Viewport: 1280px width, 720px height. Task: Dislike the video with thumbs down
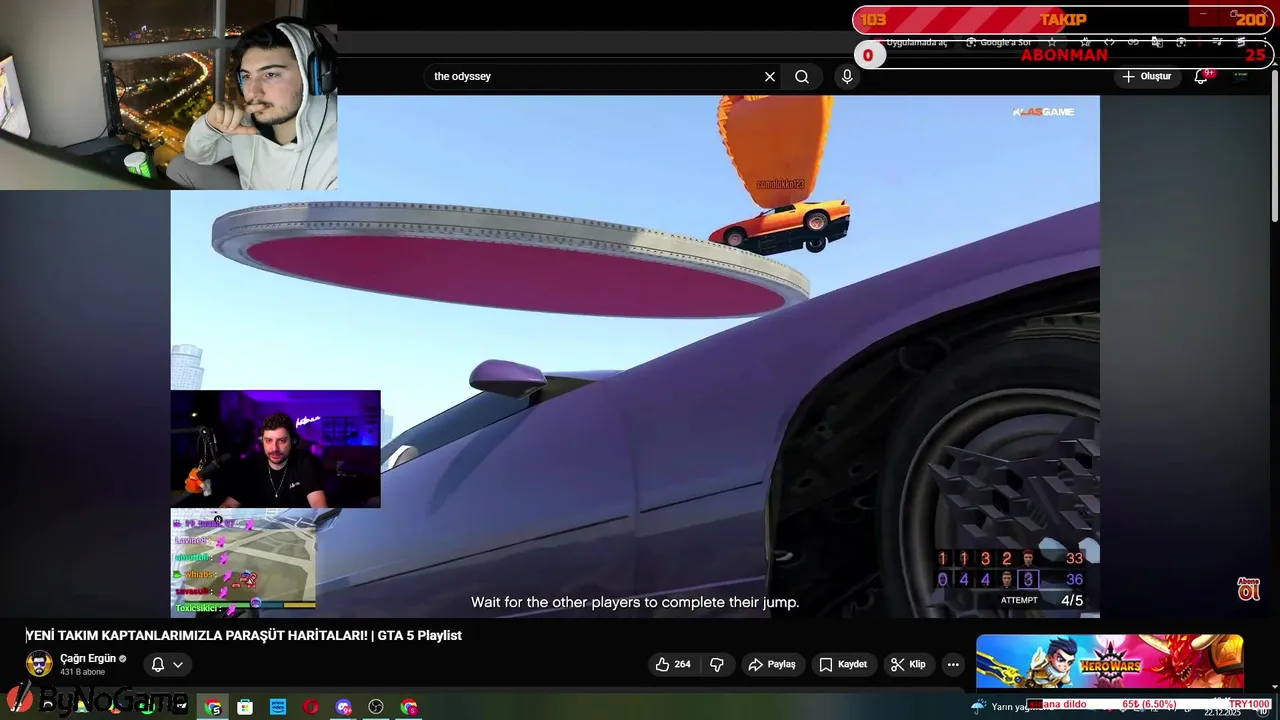[x=717, y=664]
